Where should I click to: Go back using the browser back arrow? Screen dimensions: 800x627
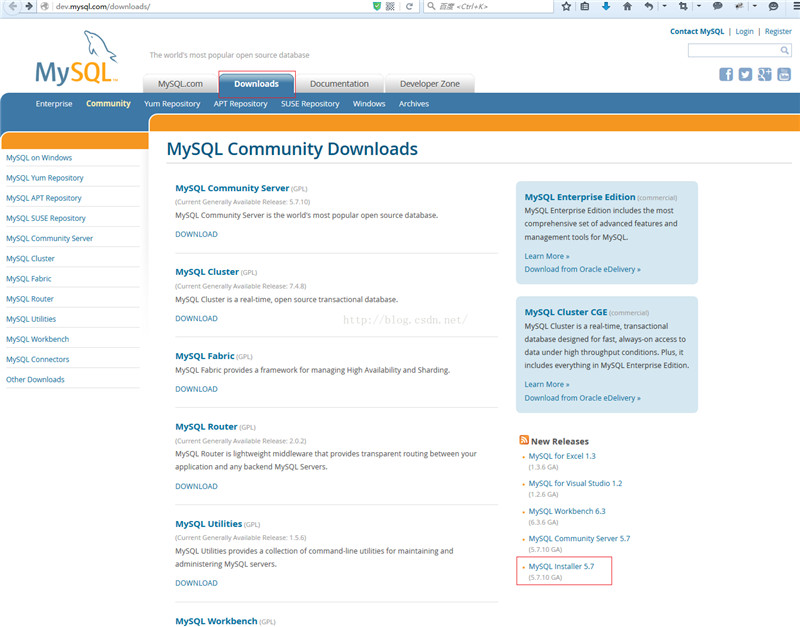(x=13, y=6)
